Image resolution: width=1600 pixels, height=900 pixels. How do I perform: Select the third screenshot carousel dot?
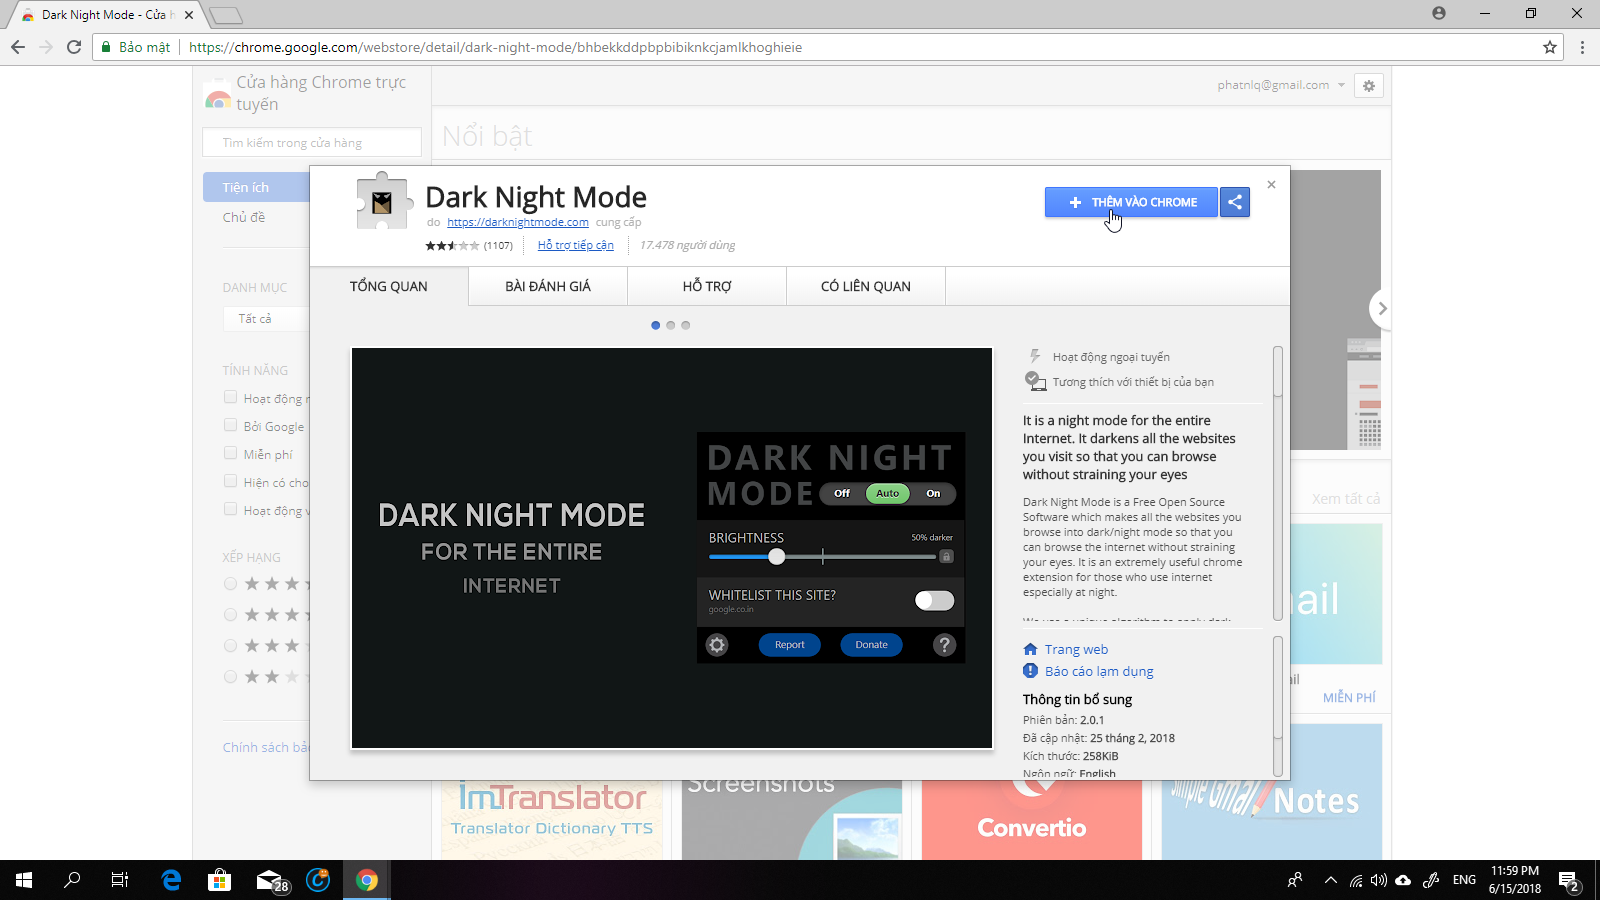pyautogui.click(x=686, y=325)
